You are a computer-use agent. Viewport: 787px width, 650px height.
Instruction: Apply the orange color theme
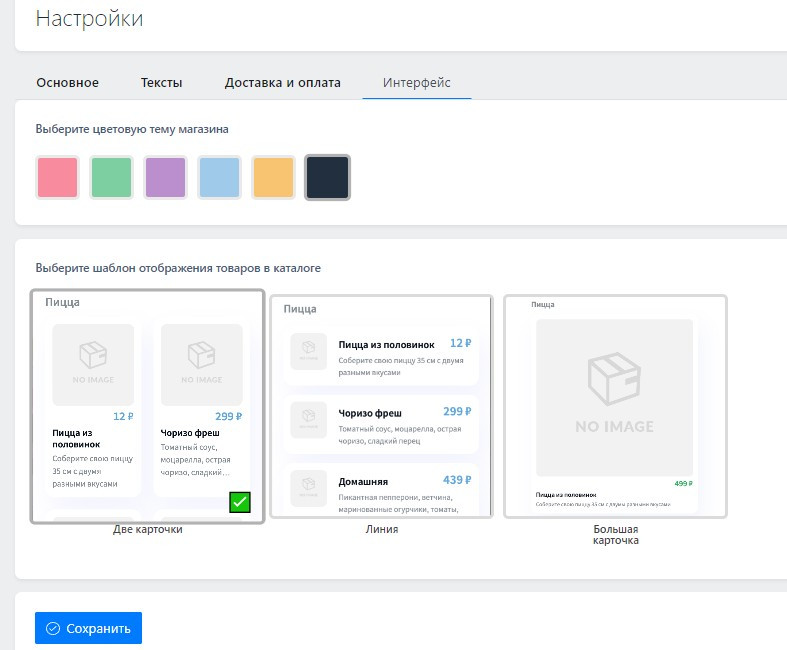(x=273, y=178)
